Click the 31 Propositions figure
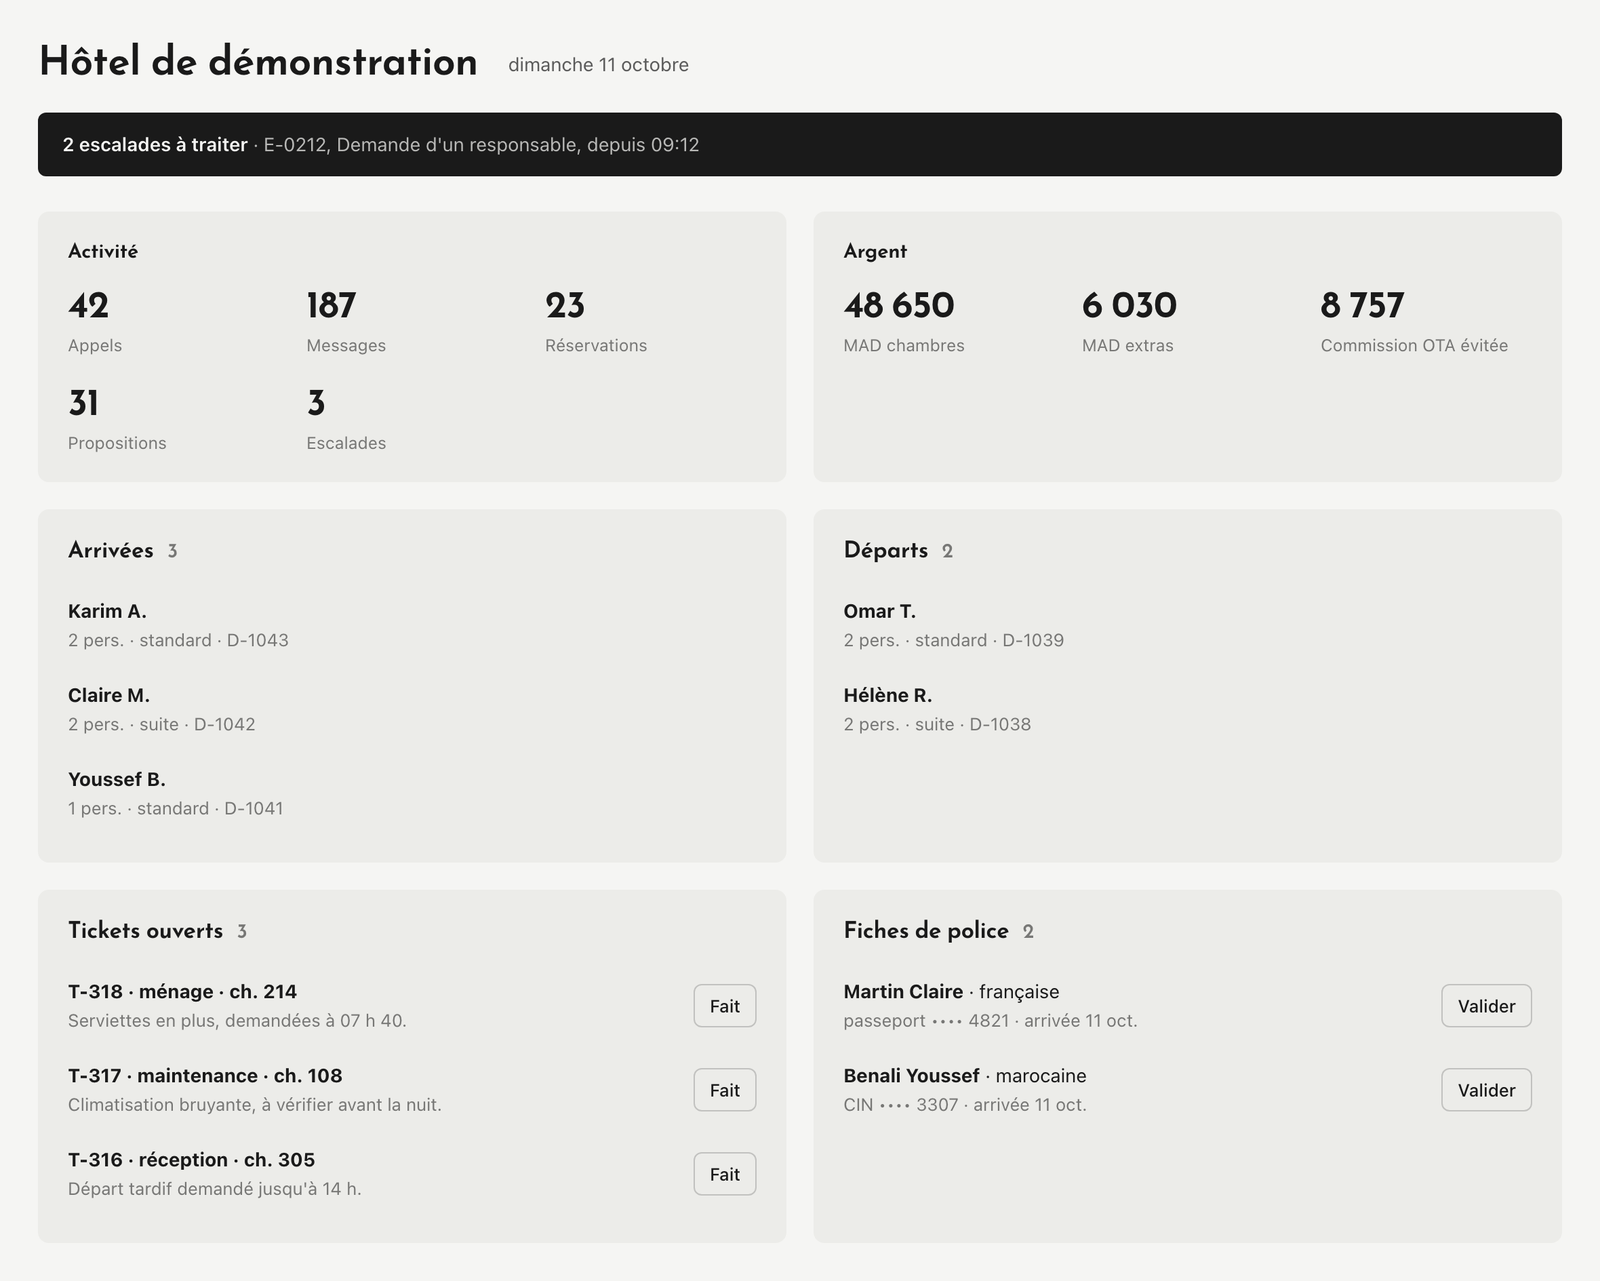Screen dimensions: 1600x1281 83,404
